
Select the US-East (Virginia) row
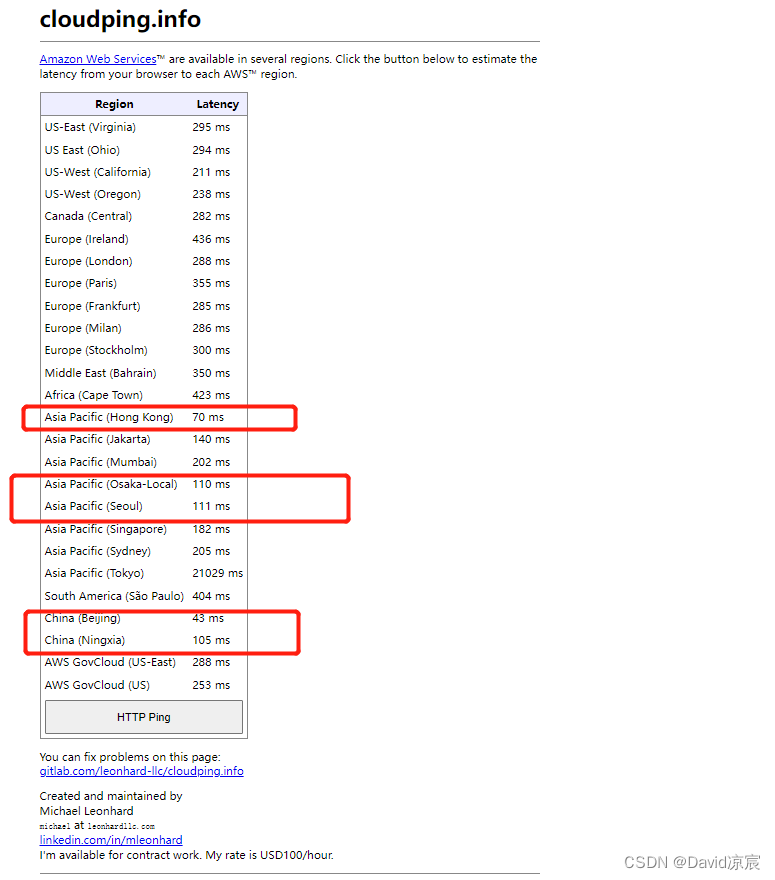click(x=144, y=127)
